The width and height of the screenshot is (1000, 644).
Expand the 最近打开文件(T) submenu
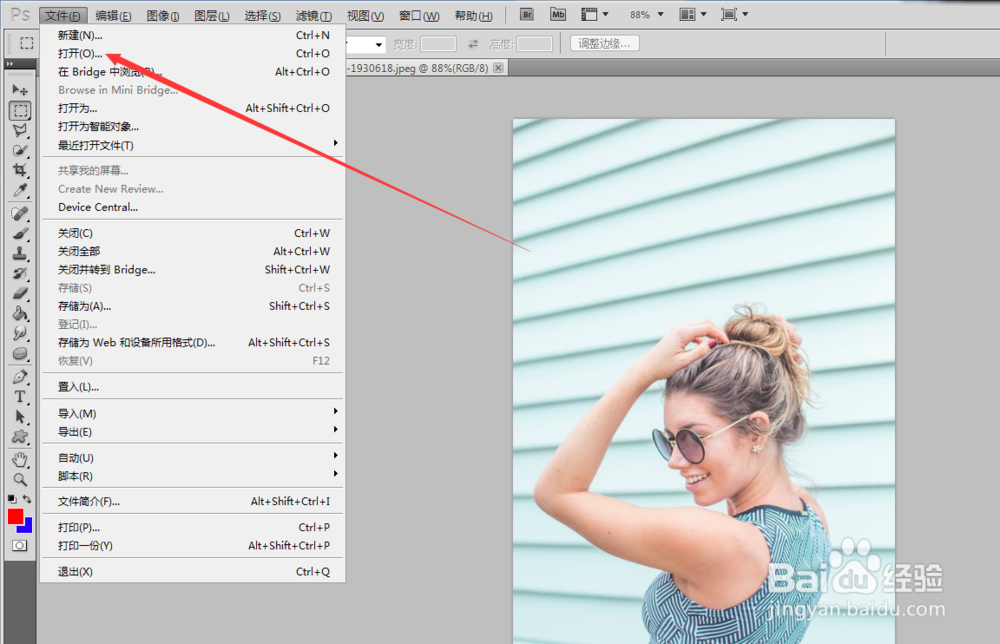point(193,145)
